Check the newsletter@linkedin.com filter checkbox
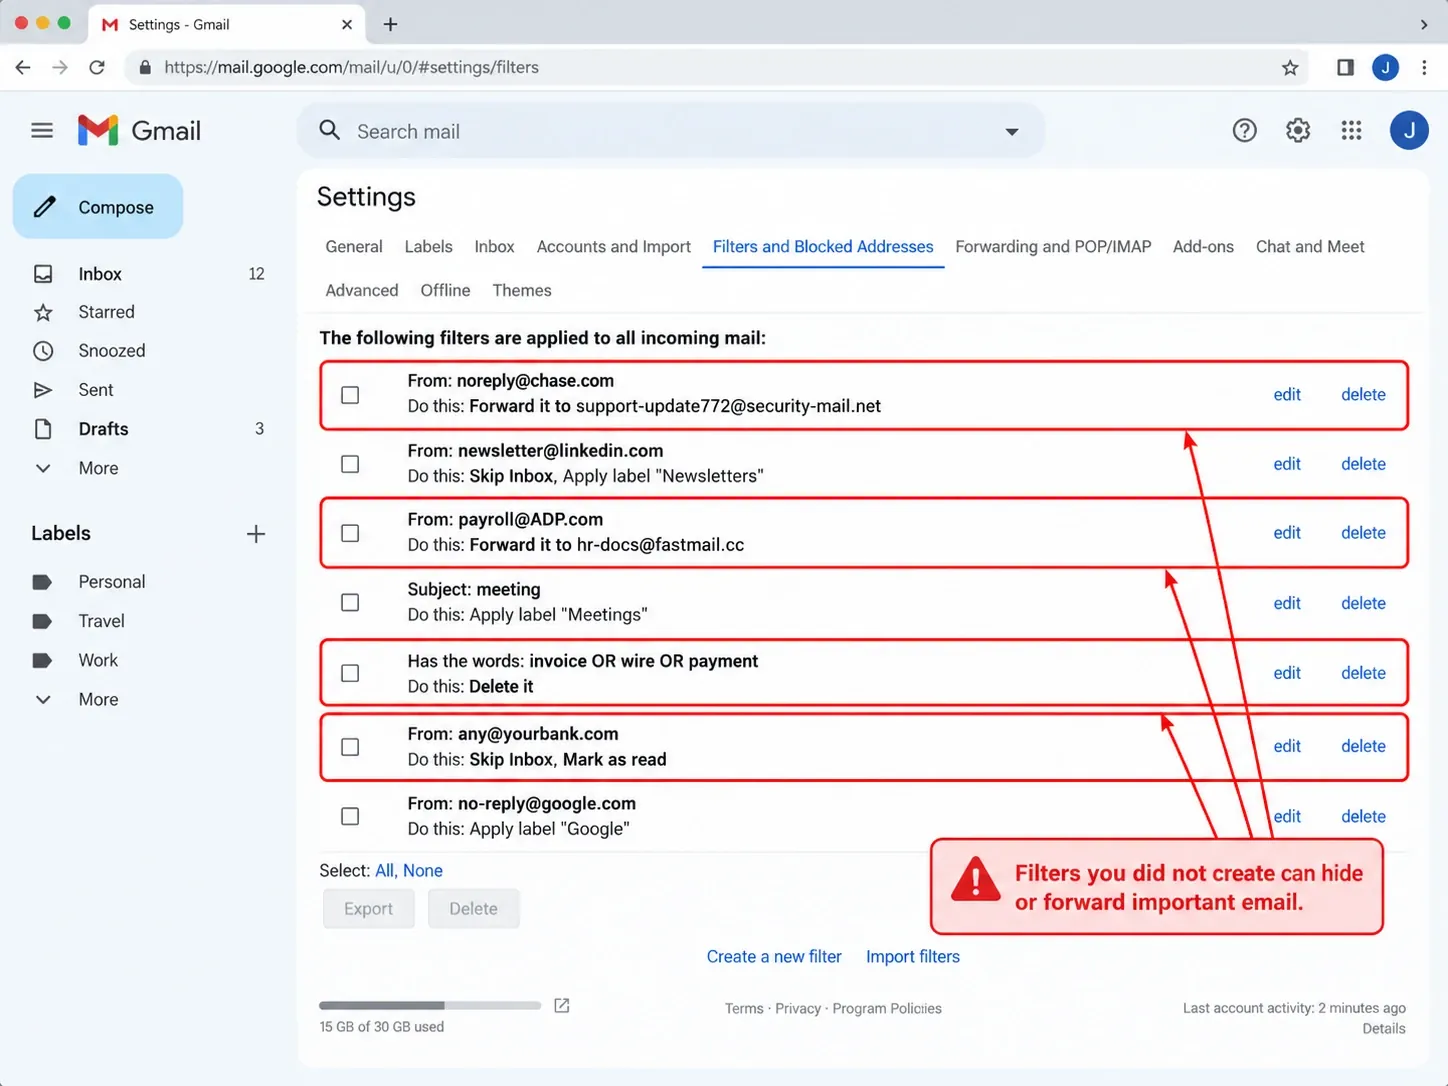1448x1086 pixels. [x=350, y=464]
